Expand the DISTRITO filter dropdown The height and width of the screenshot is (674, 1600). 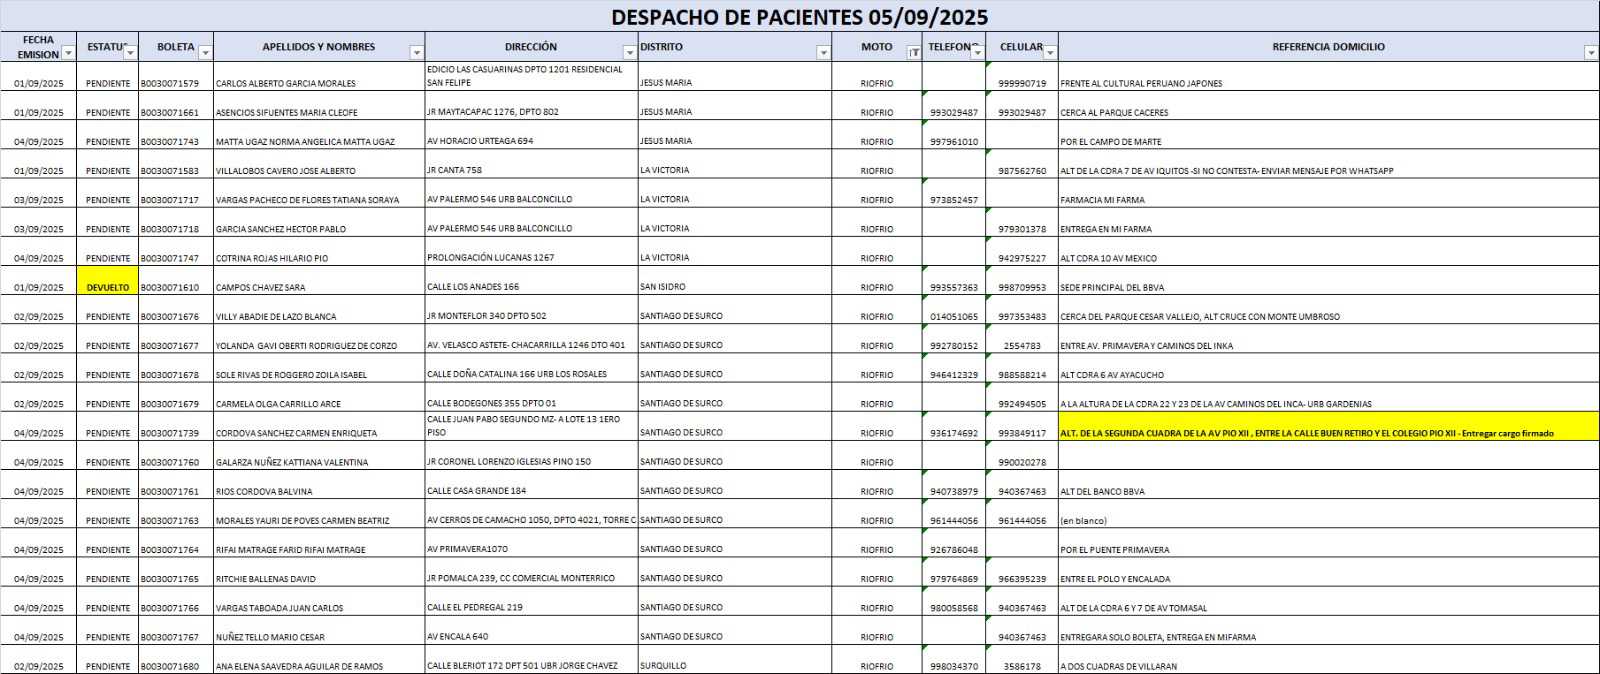pyautogui.click(x=823, y=53)
